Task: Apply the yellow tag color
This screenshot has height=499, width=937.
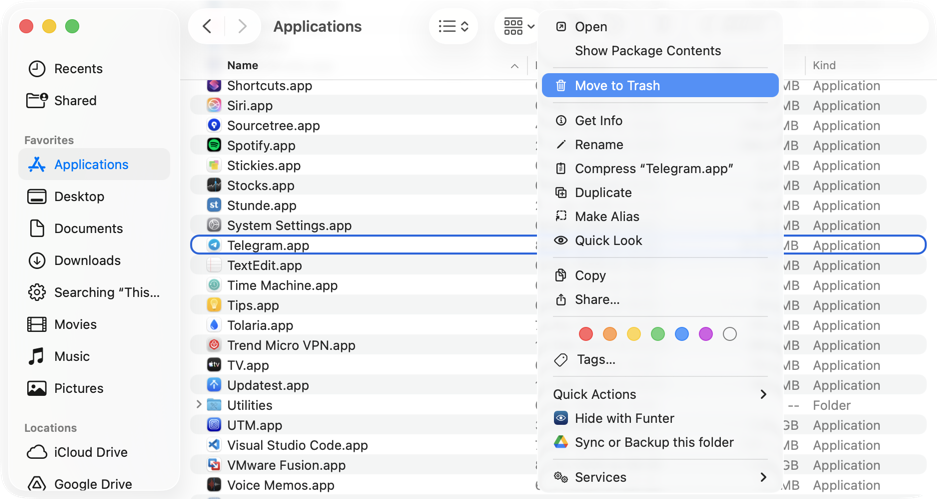Action: point(633,334)
